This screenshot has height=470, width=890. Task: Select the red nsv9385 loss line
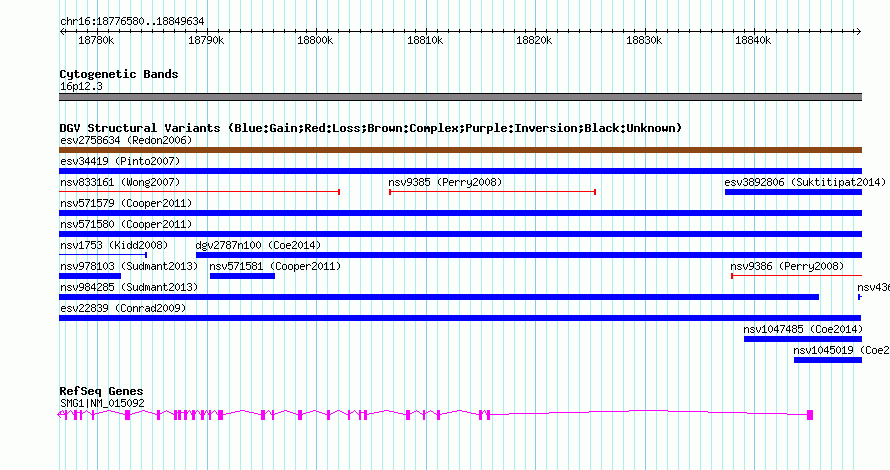[x=492, y=192]
